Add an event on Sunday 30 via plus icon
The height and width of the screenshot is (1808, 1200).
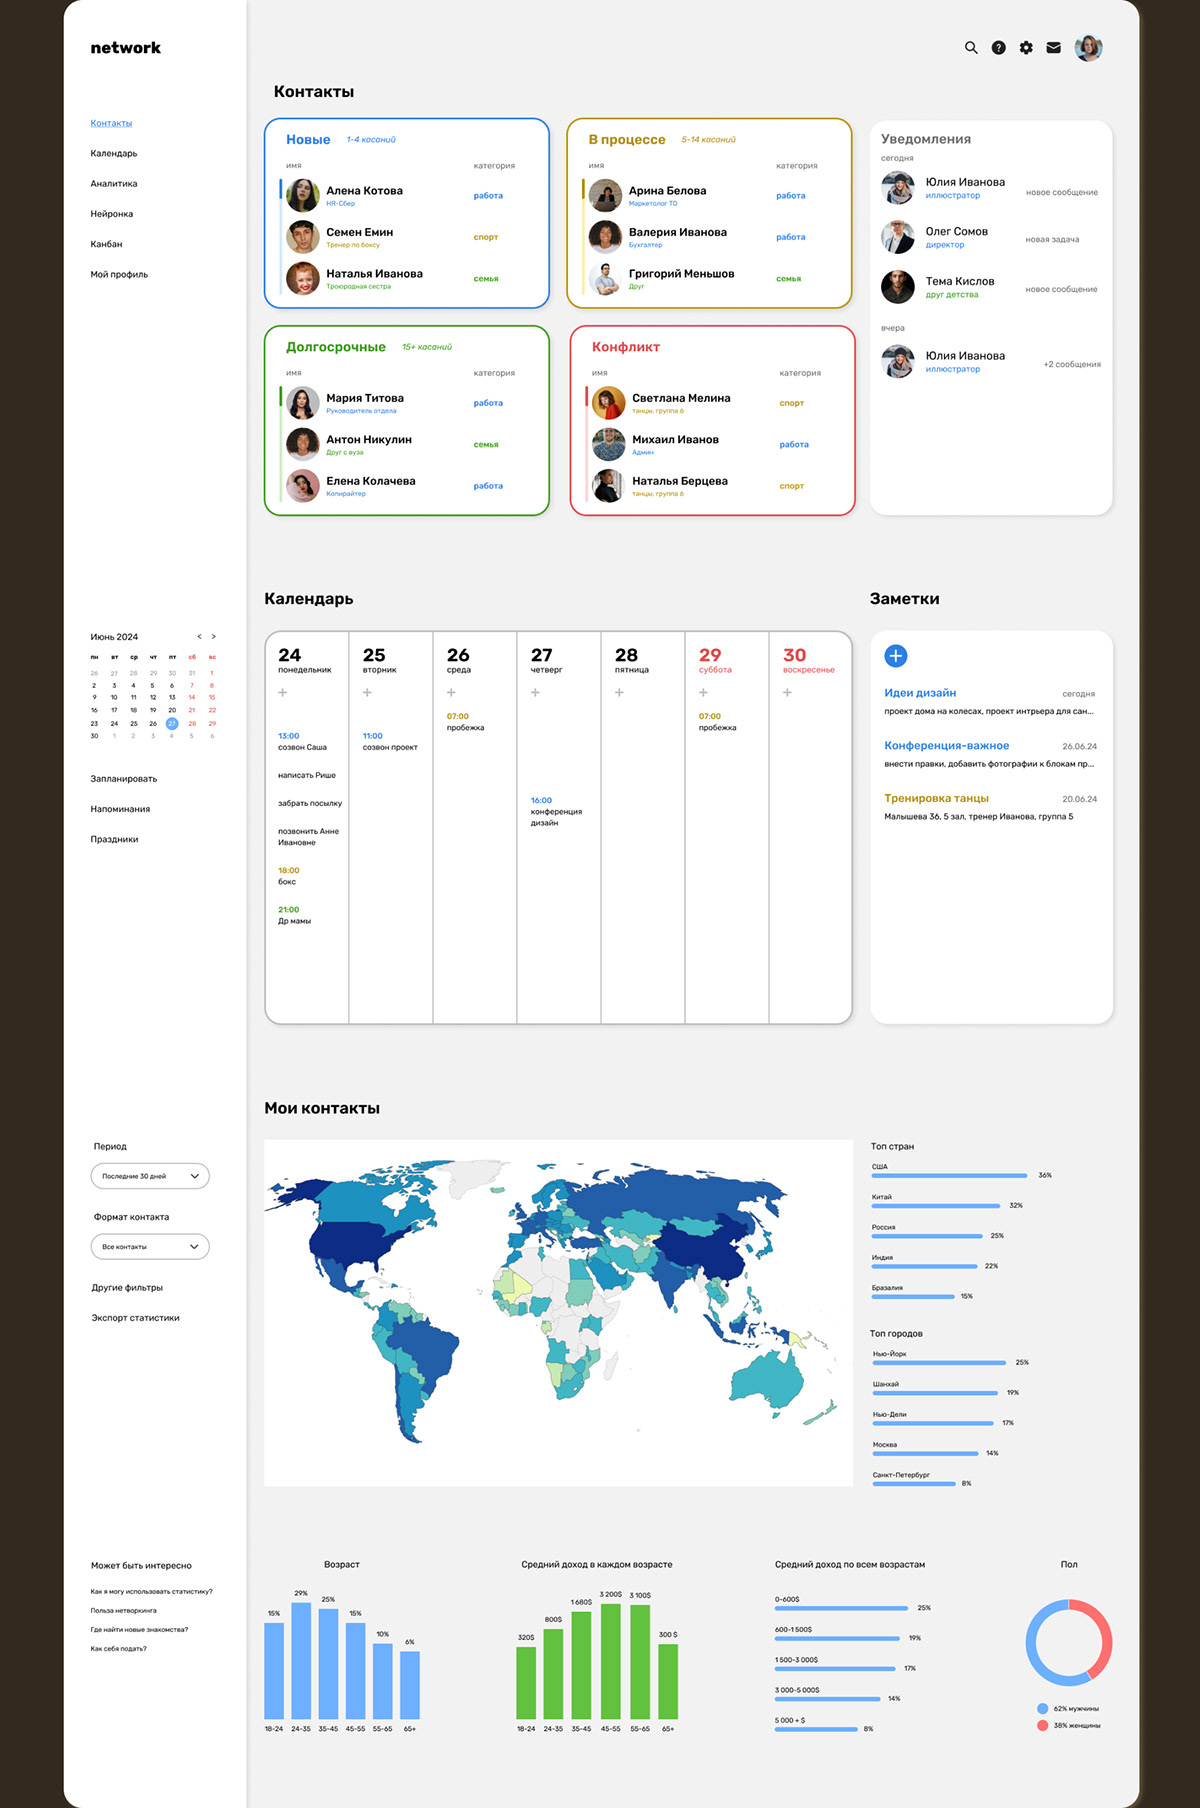click(787, 693)
